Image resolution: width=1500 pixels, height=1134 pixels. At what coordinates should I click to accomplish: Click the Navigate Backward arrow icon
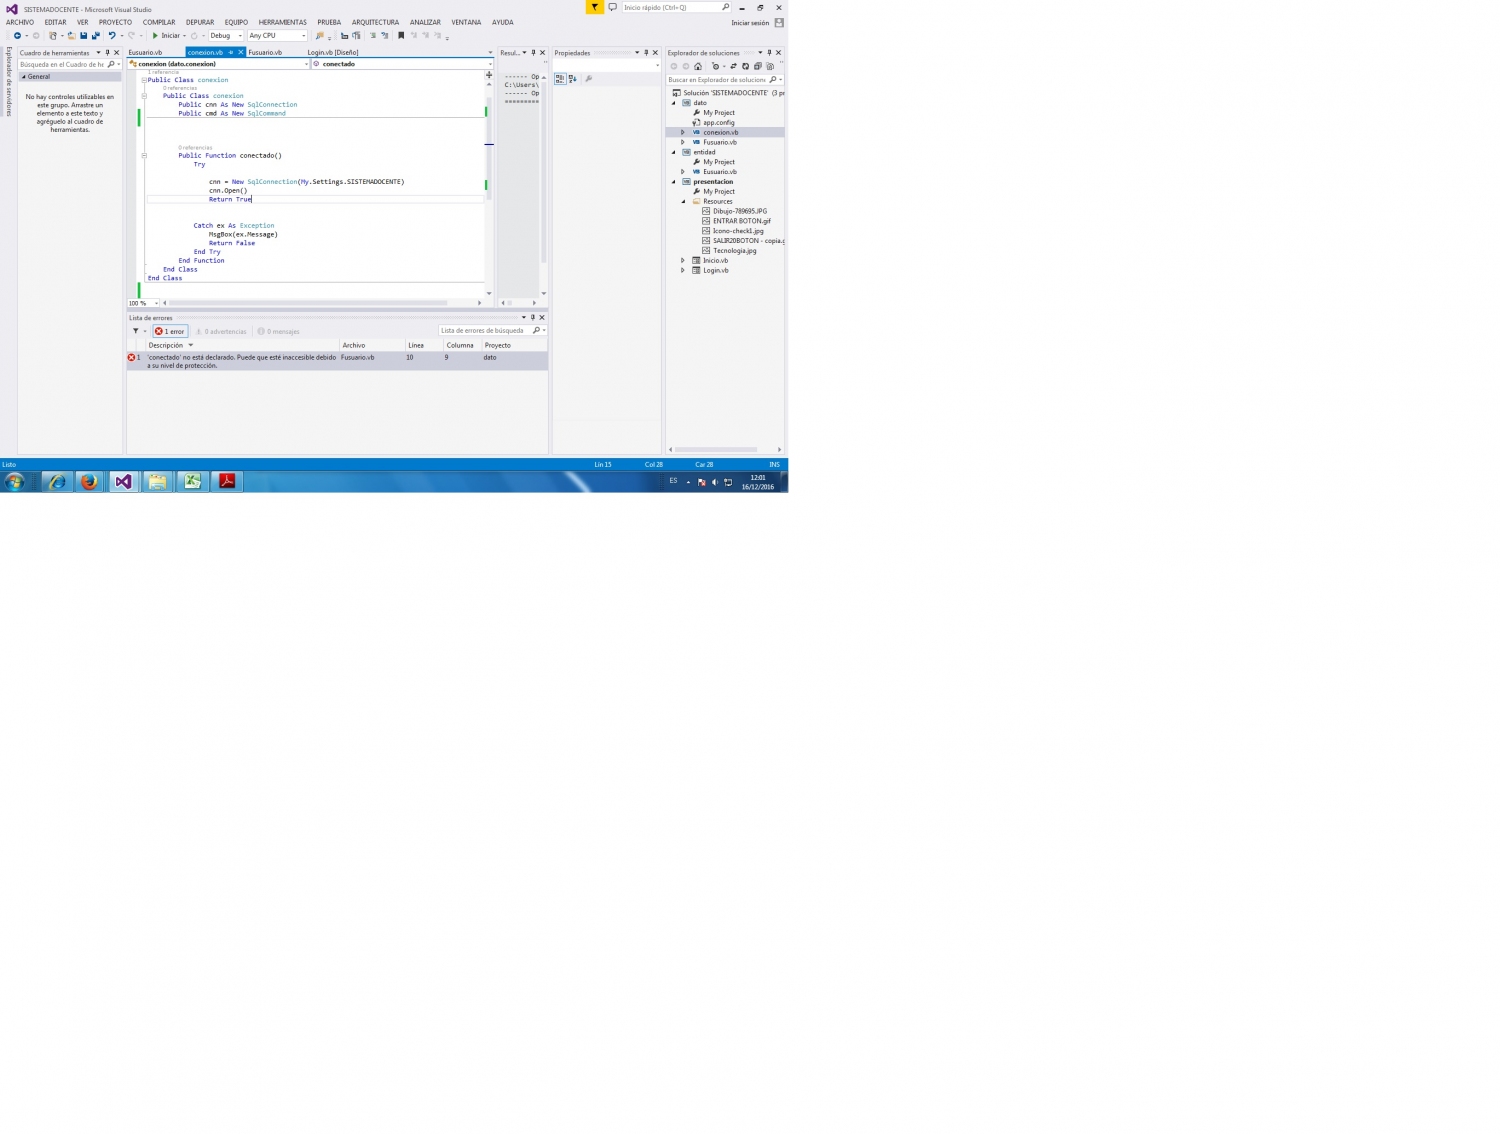click(x=17, y=36)
